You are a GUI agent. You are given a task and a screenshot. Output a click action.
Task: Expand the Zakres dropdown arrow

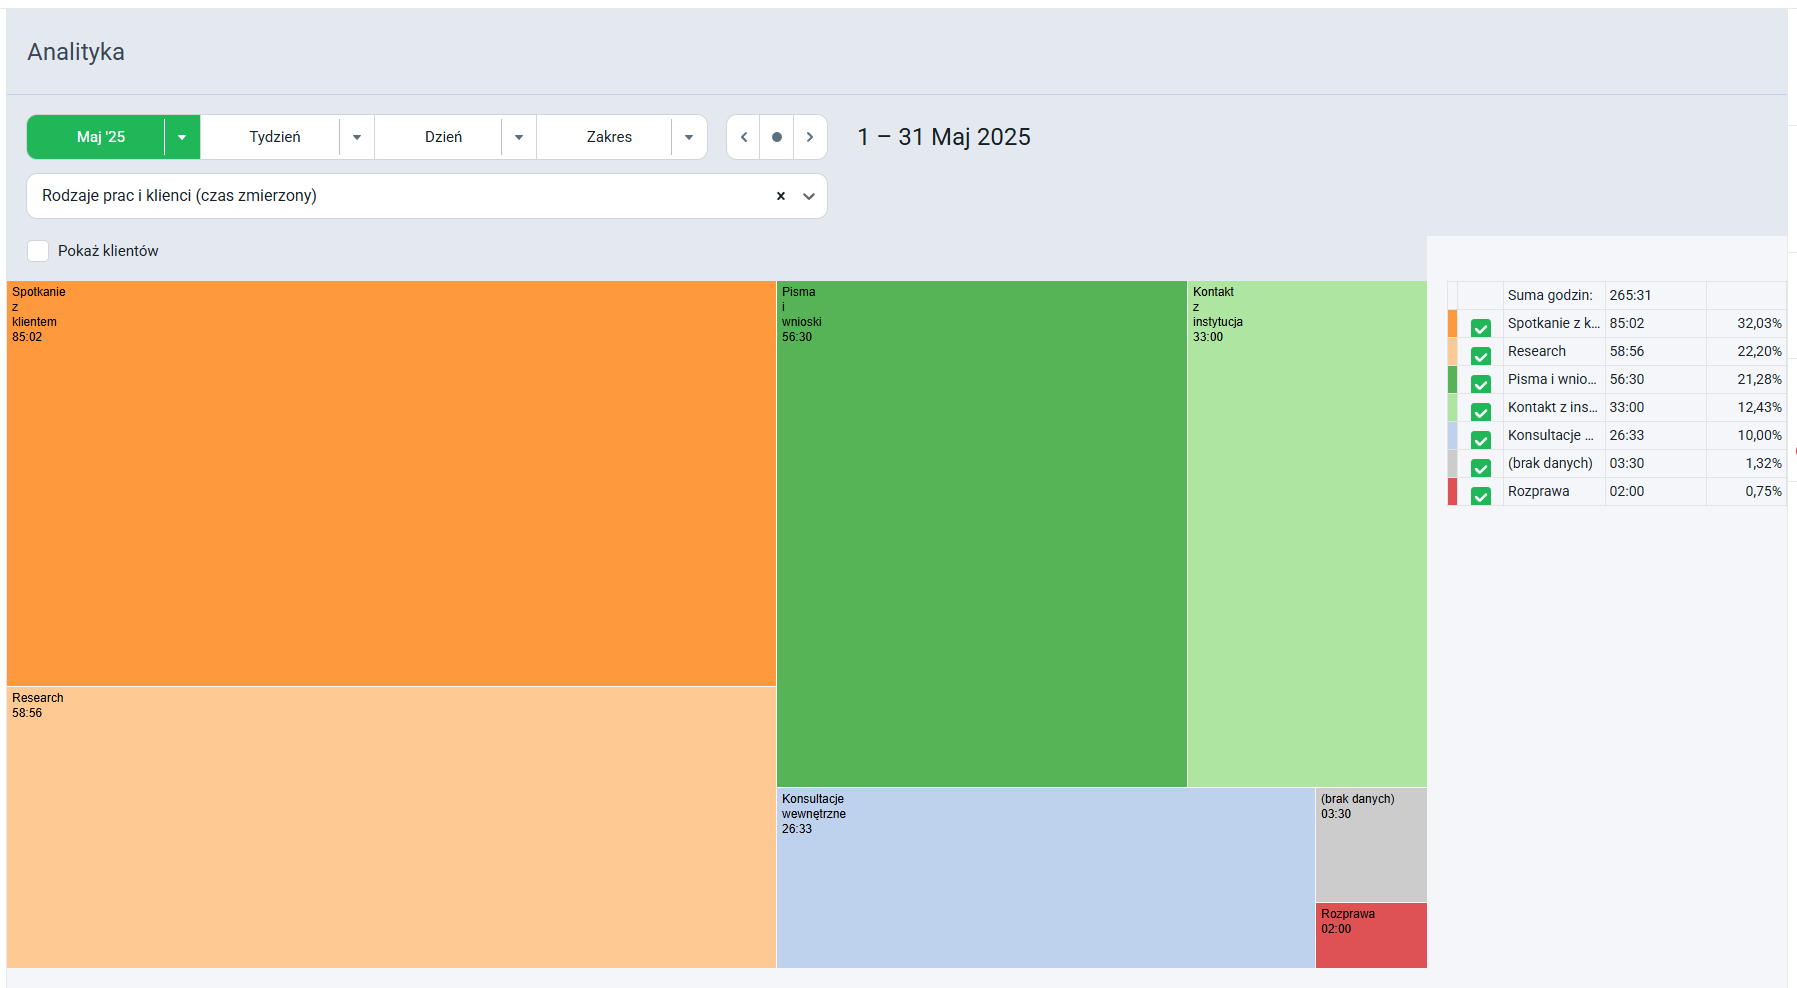[x=689, y=137]
